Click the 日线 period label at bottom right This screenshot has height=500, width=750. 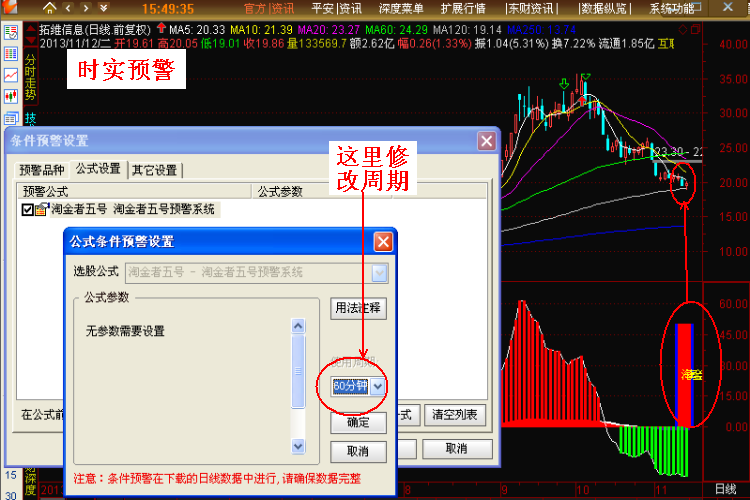click(x=725, y=489)
